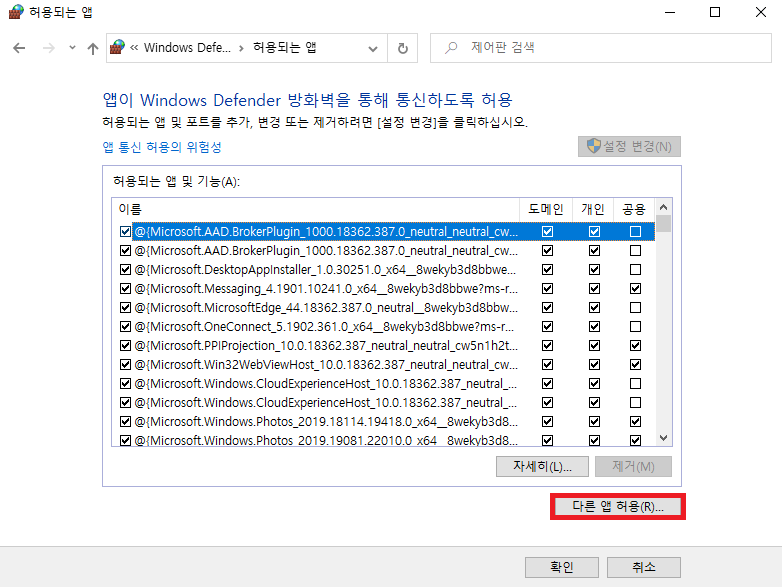The height and width of the screenshot is (587, 782).
Task: Click the Windows Defe... breadcrumb
Action: (187, 47)
